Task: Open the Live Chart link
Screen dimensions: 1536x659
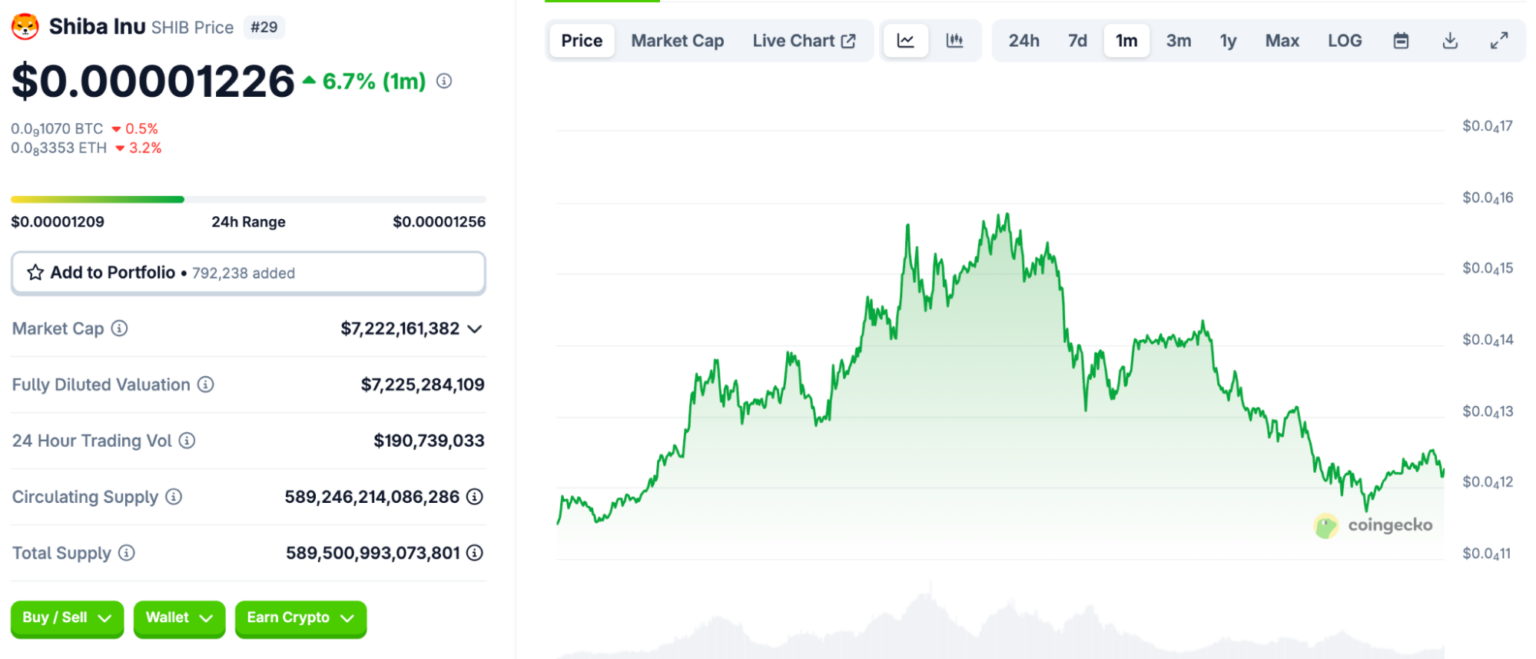Action: 804,41
